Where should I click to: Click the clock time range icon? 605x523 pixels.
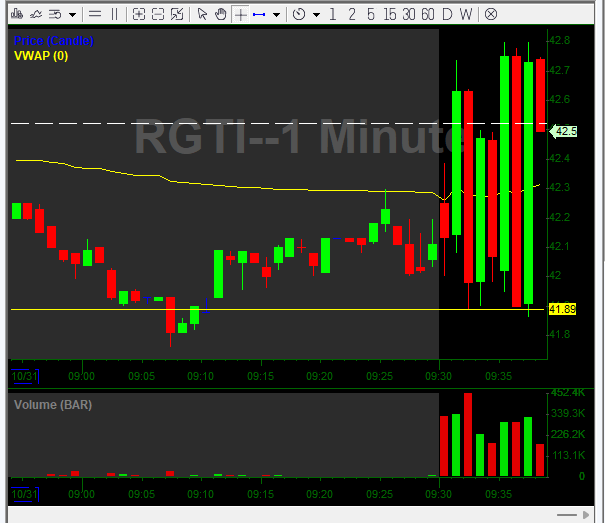(x=299, y=15)
